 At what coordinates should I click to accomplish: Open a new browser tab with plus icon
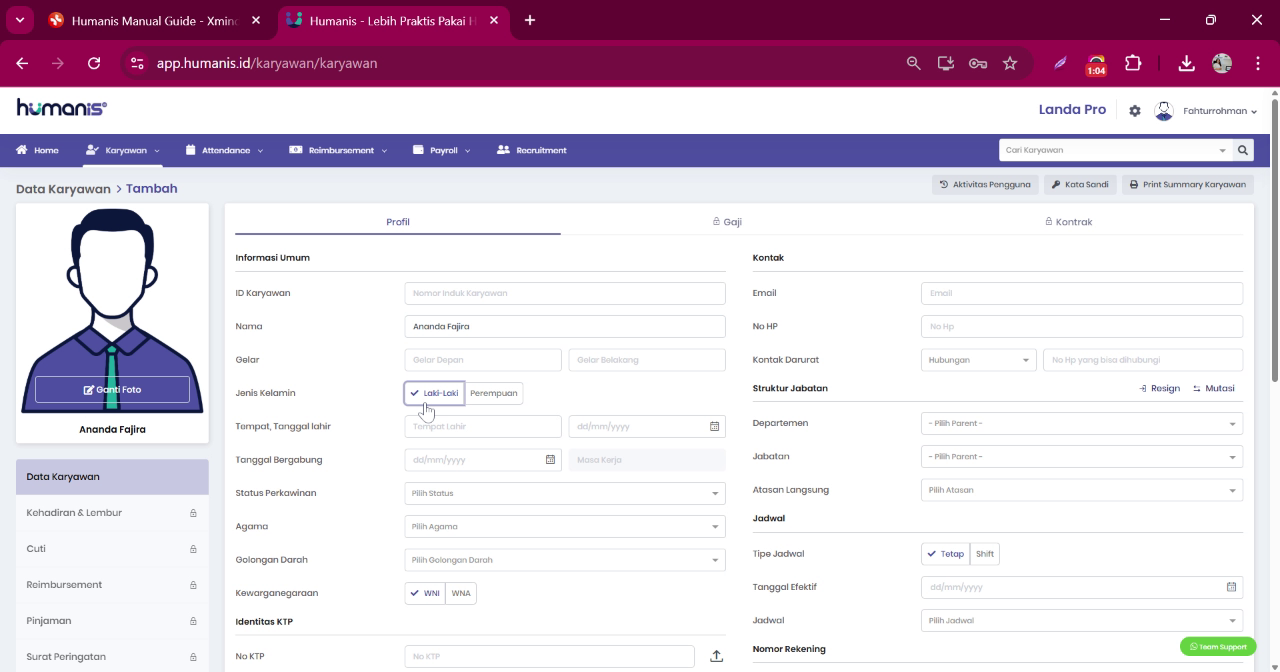tap(530, 20)
